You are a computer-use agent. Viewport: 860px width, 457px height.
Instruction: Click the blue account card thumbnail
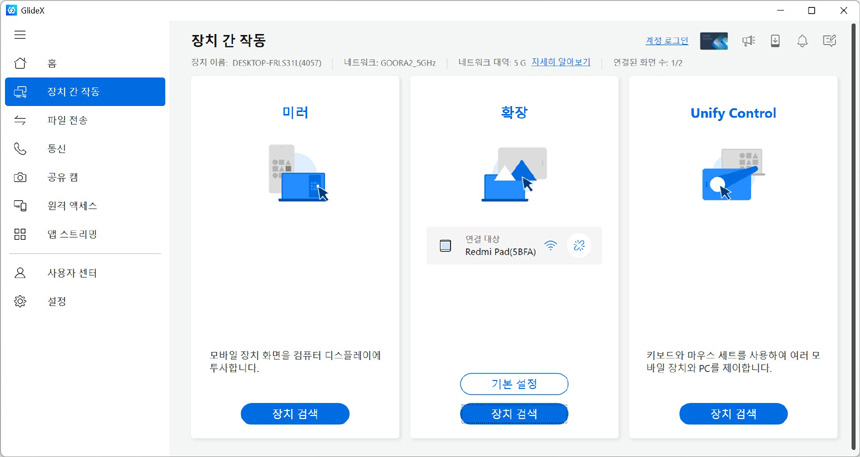[713, 41]
